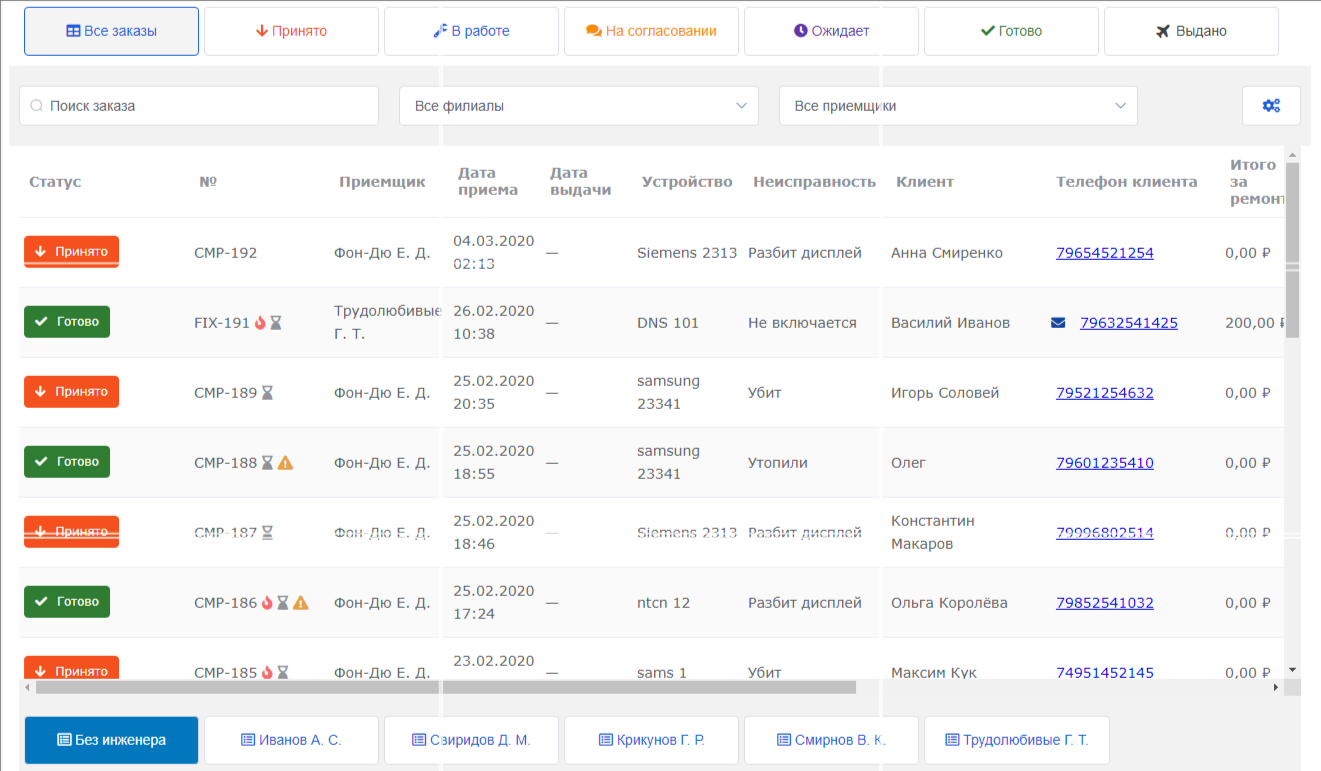
Task: Call client phone 79654521254
Action: 1105,253
